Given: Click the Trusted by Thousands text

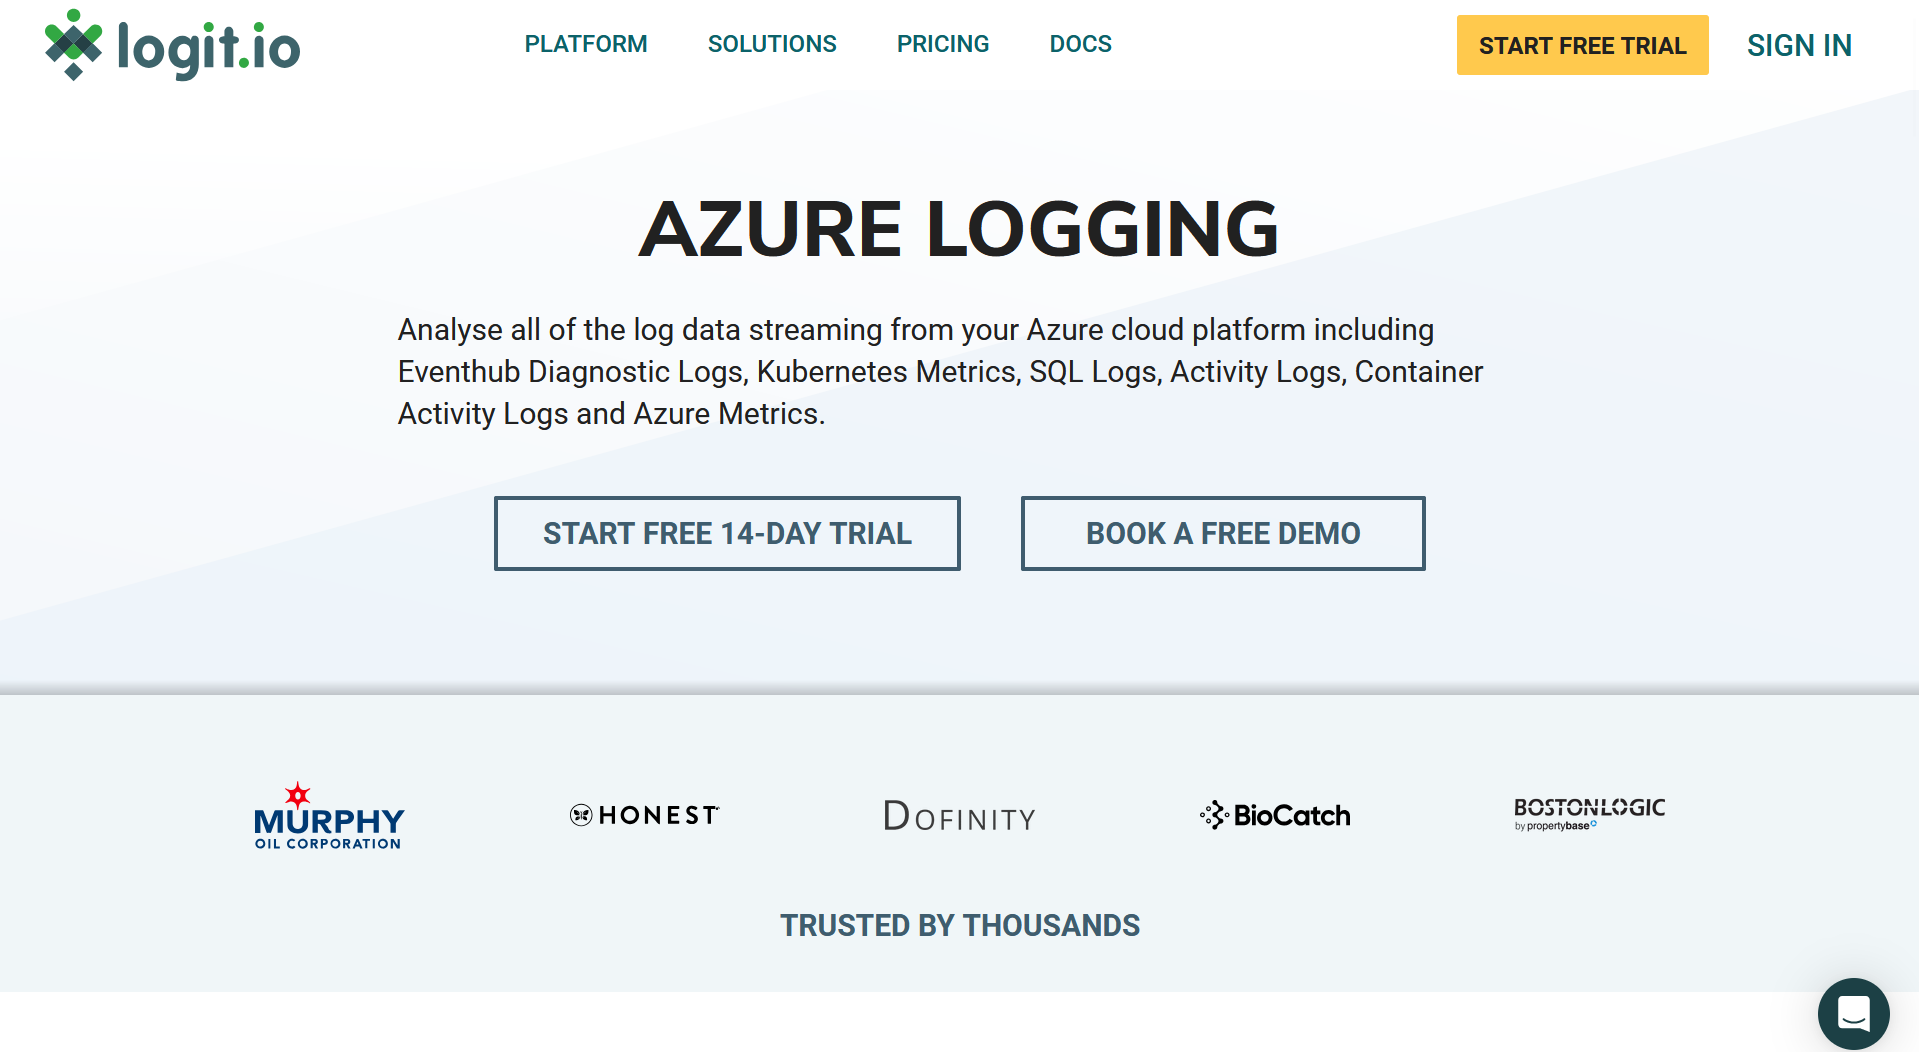Looking at the screenshot, I should point(960,925).
